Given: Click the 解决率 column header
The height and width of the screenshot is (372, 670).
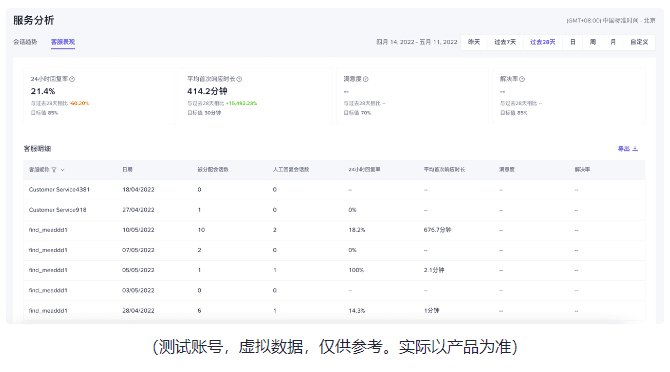Looking at the screenshot, I should [x=582, y=170].
